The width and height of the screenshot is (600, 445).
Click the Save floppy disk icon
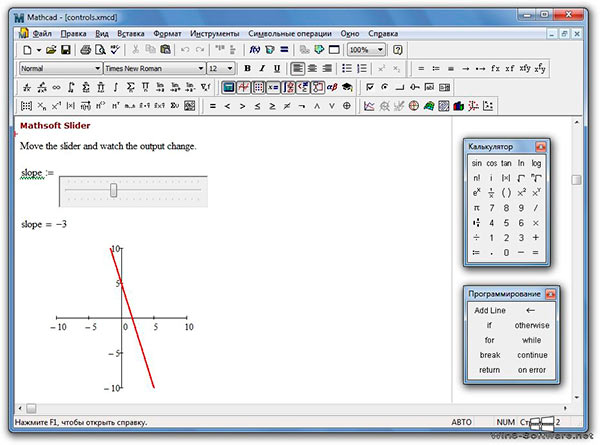click(x=66, y=50)
